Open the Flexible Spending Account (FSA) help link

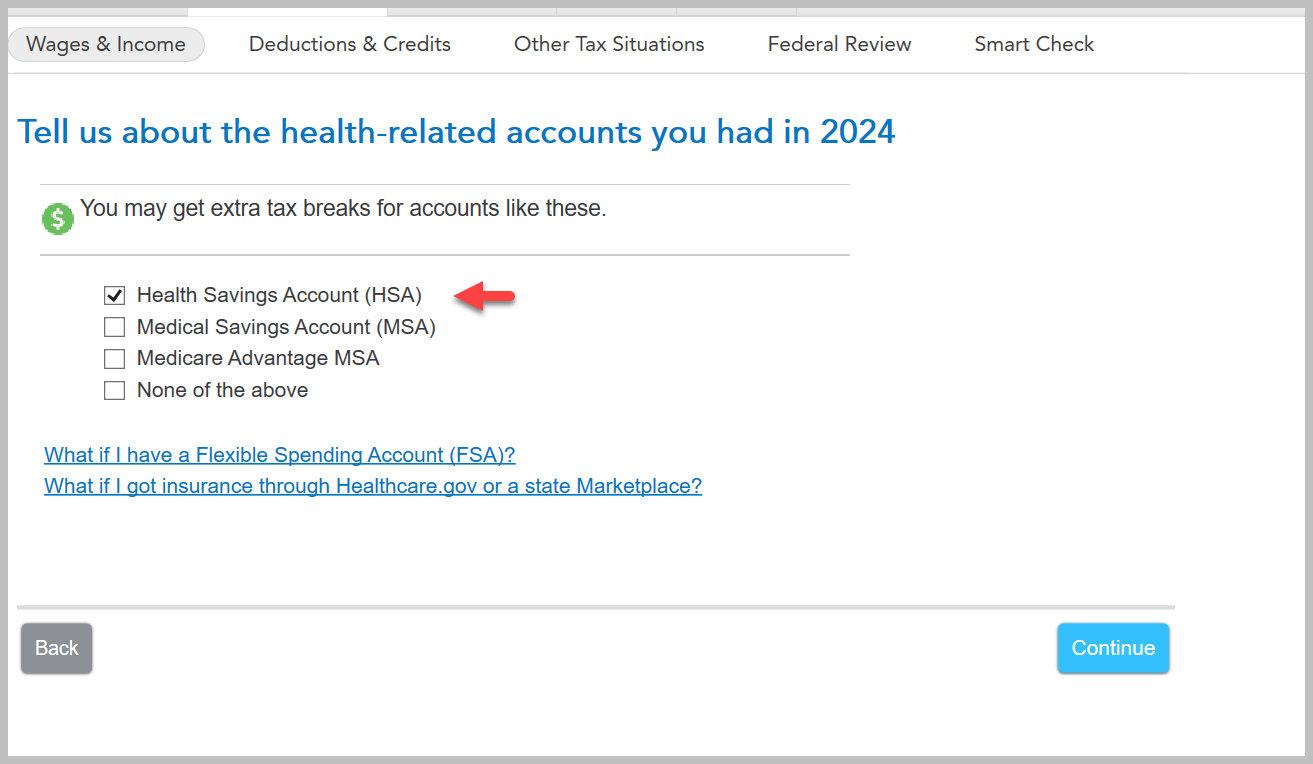(280, 455)
